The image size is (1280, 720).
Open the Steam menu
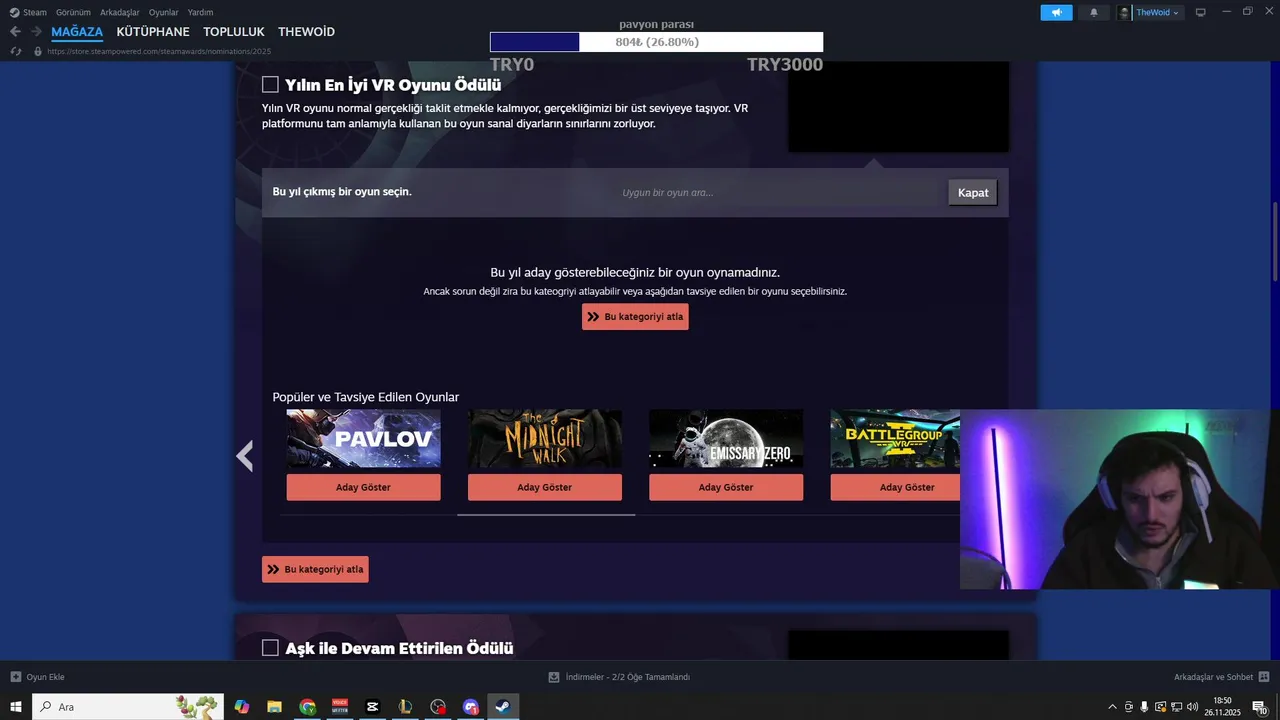click(x=35, y=13)
